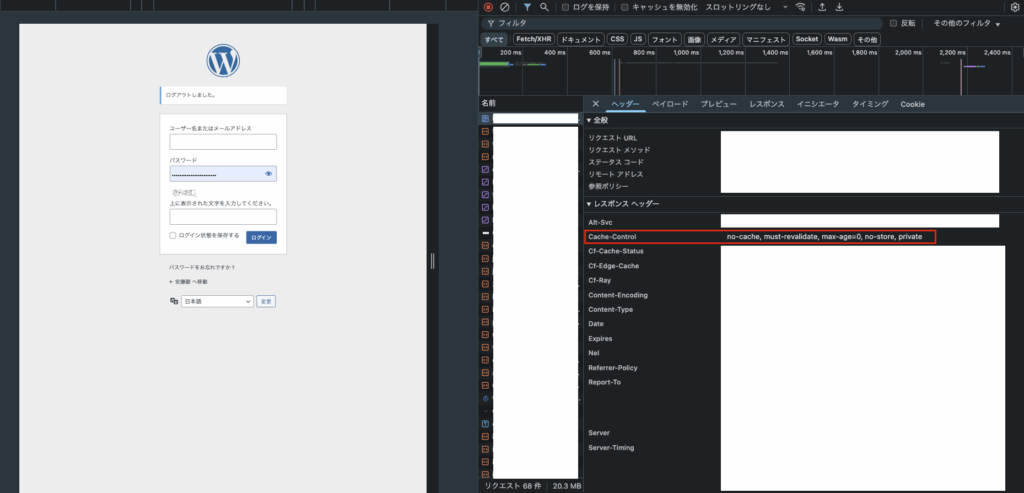Switch to the ペイロード tab
Viewport: 1024px width, 493px height.
coord(670,104)
